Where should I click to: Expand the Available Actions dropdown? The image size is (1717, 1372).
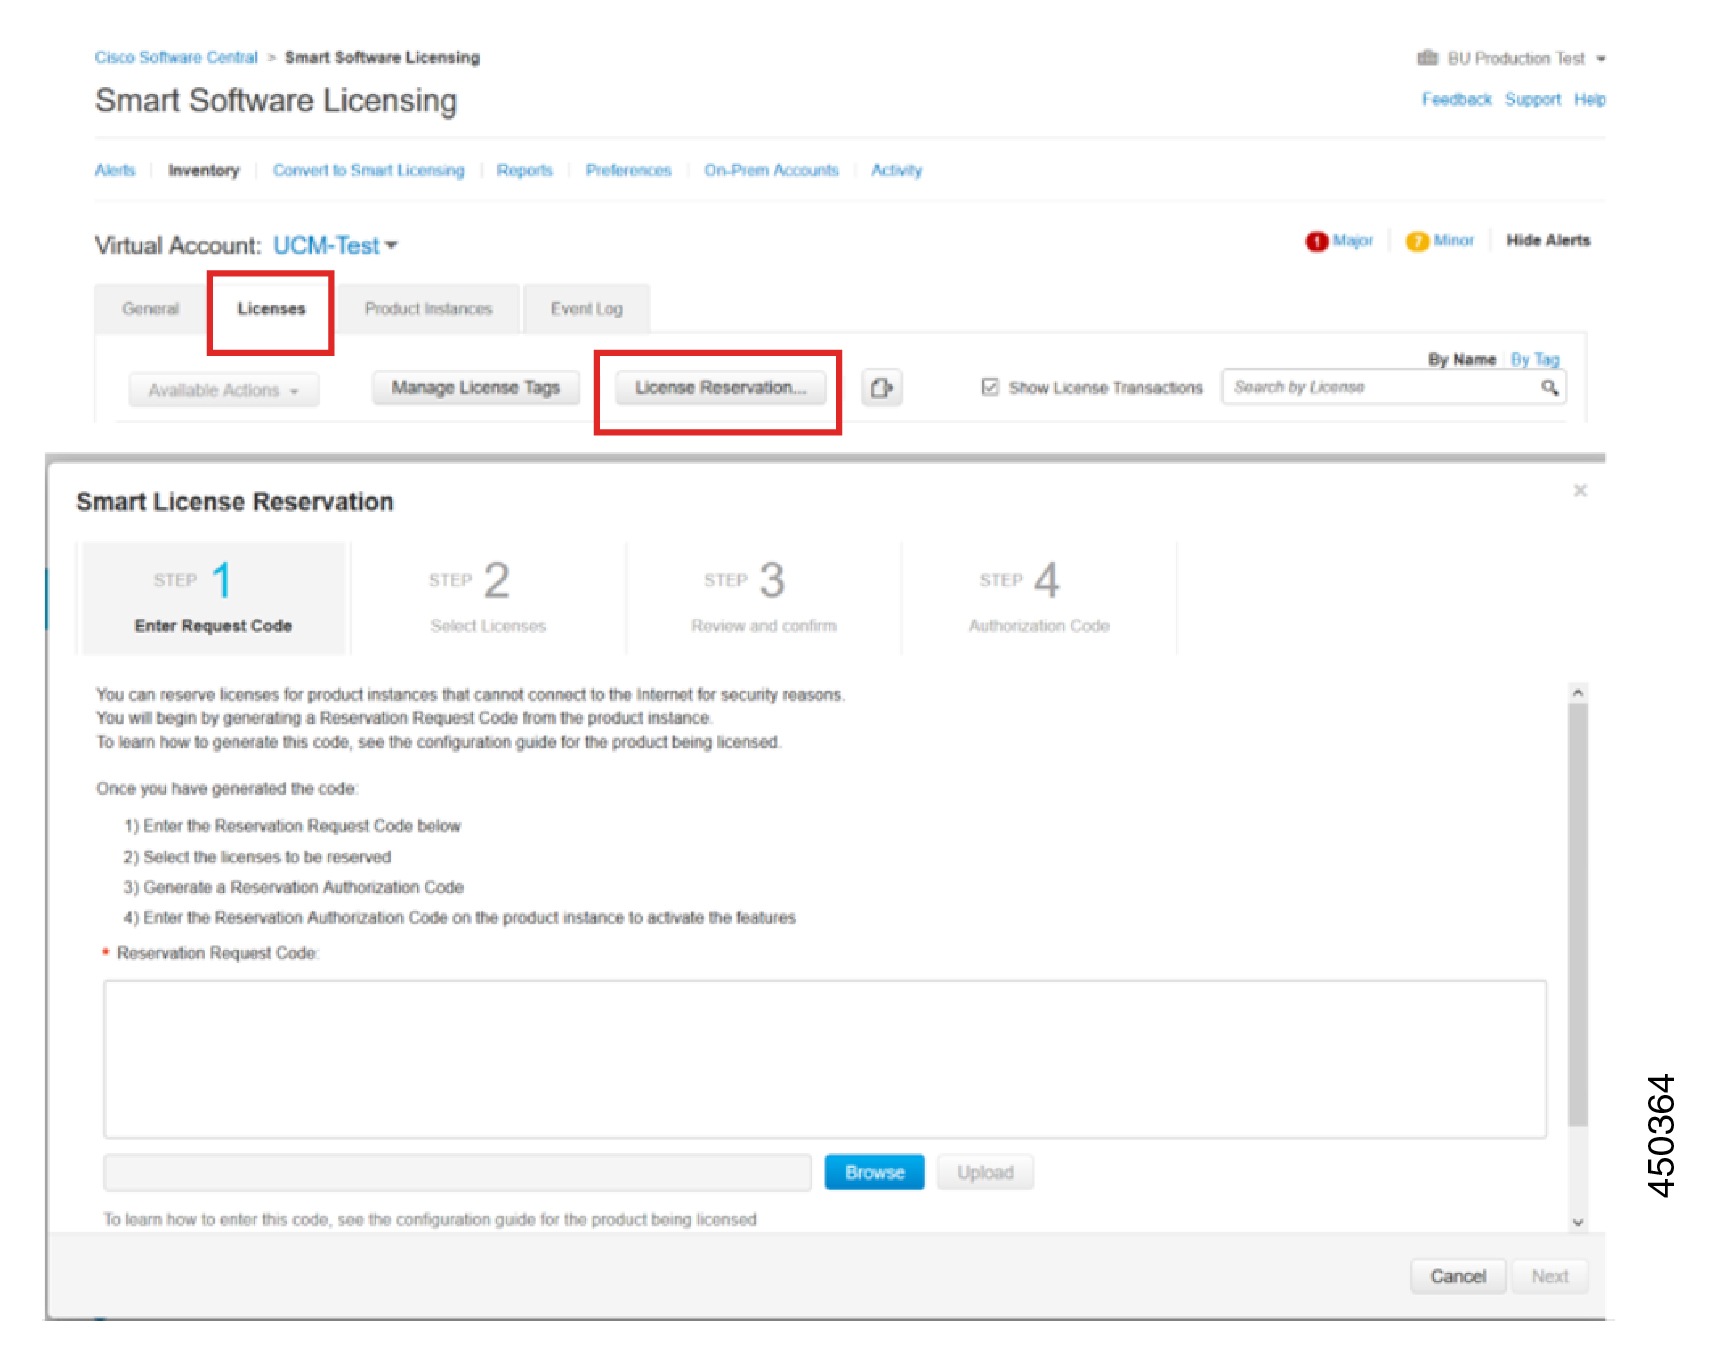pyautogui.click(x=222, y=390)
